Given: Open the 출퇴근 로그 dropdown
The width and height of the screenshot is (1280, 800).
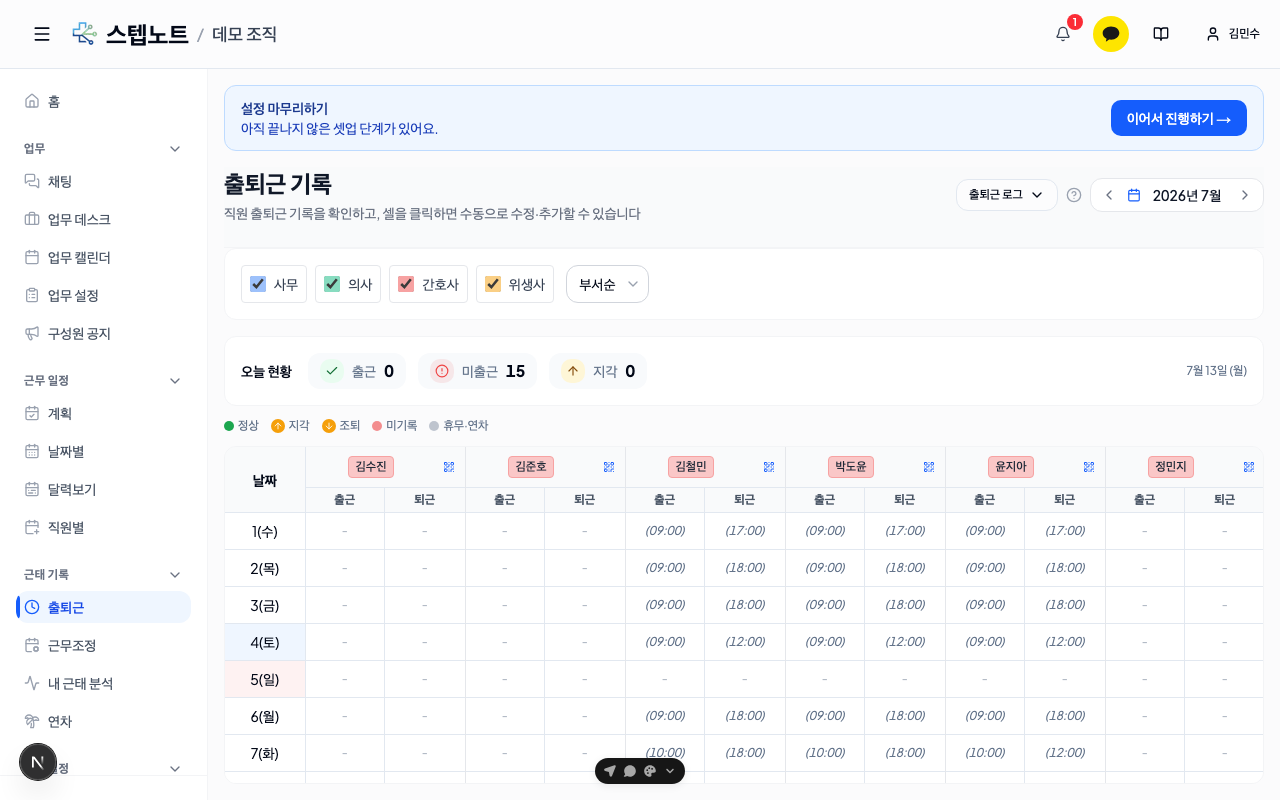Looking at the screenshot, I should click(x=1007, y=195).
